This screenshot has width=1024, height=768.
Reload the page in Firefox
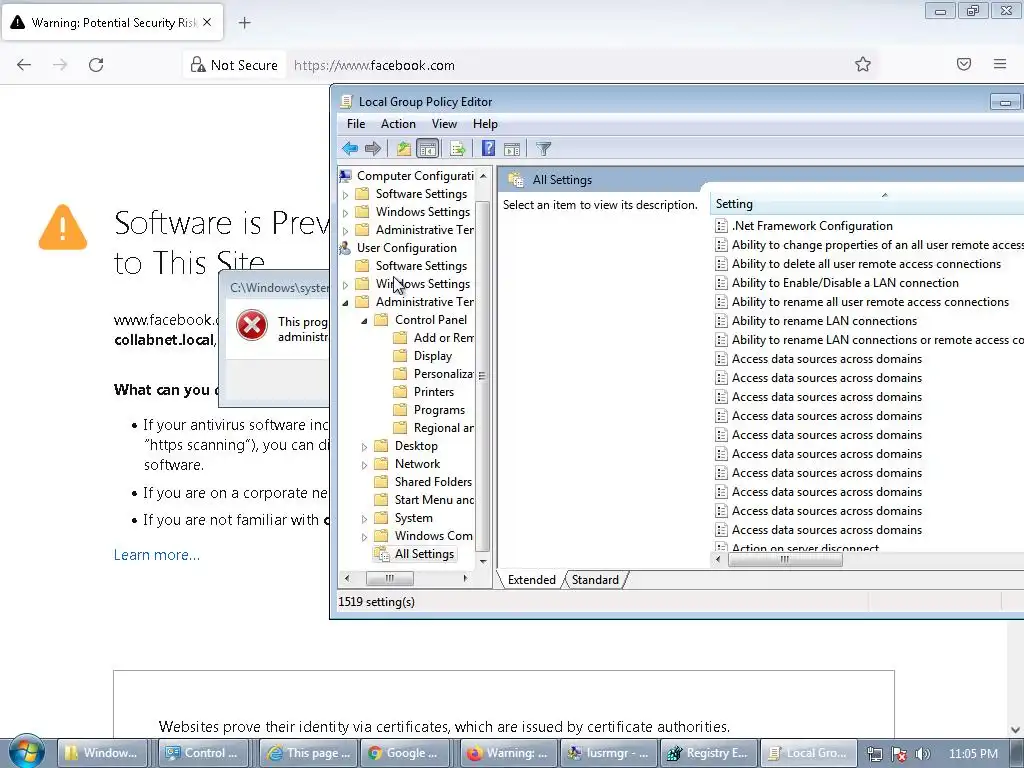(96, 65)
